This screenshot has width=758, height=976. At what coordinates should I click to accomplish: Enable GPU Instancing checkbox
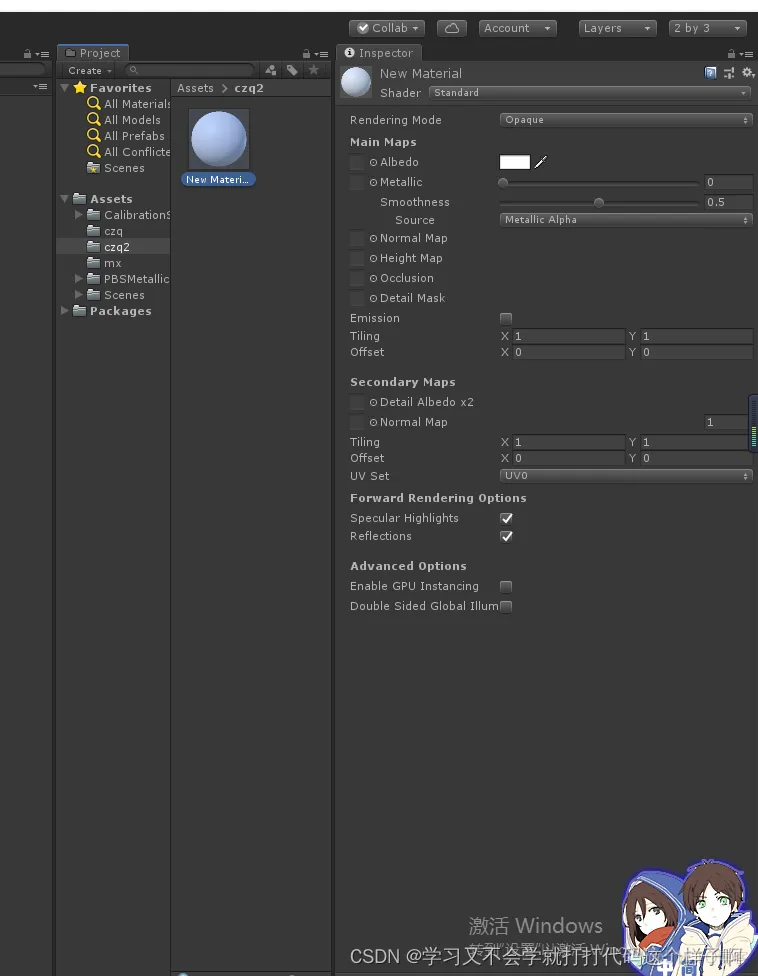[506, 587]
